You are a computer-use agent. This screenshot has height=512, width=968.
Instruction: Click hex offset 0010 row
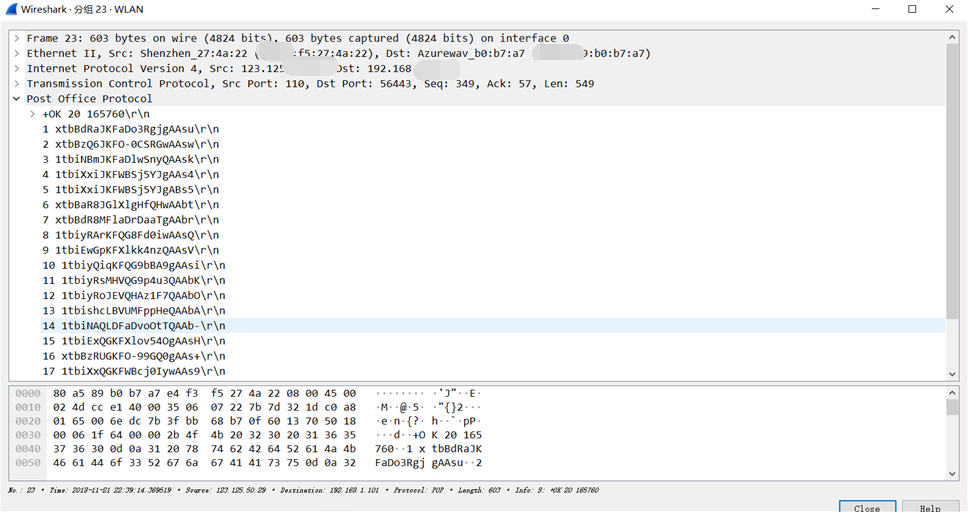point(248,408)
